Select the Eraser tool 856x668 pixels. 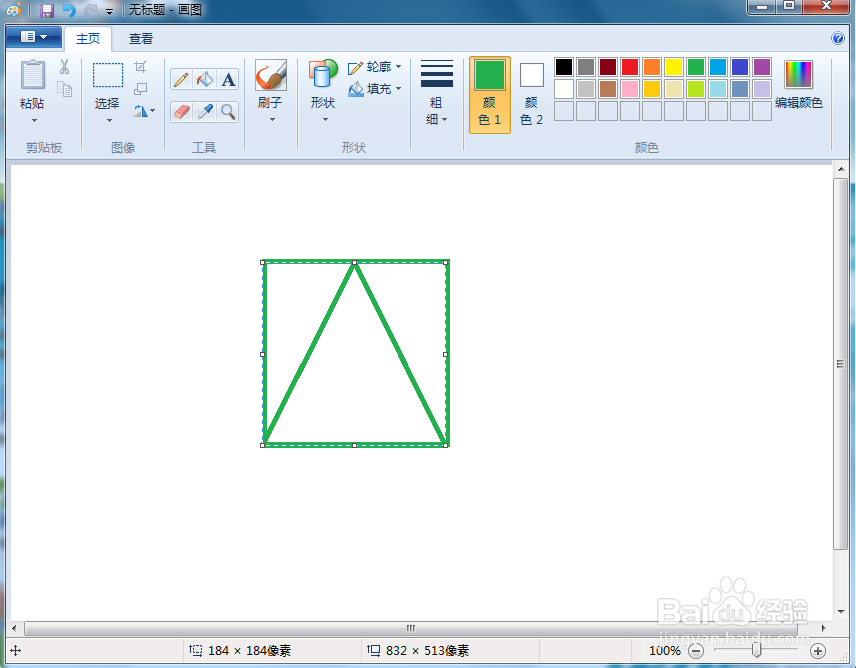point(181,112)
